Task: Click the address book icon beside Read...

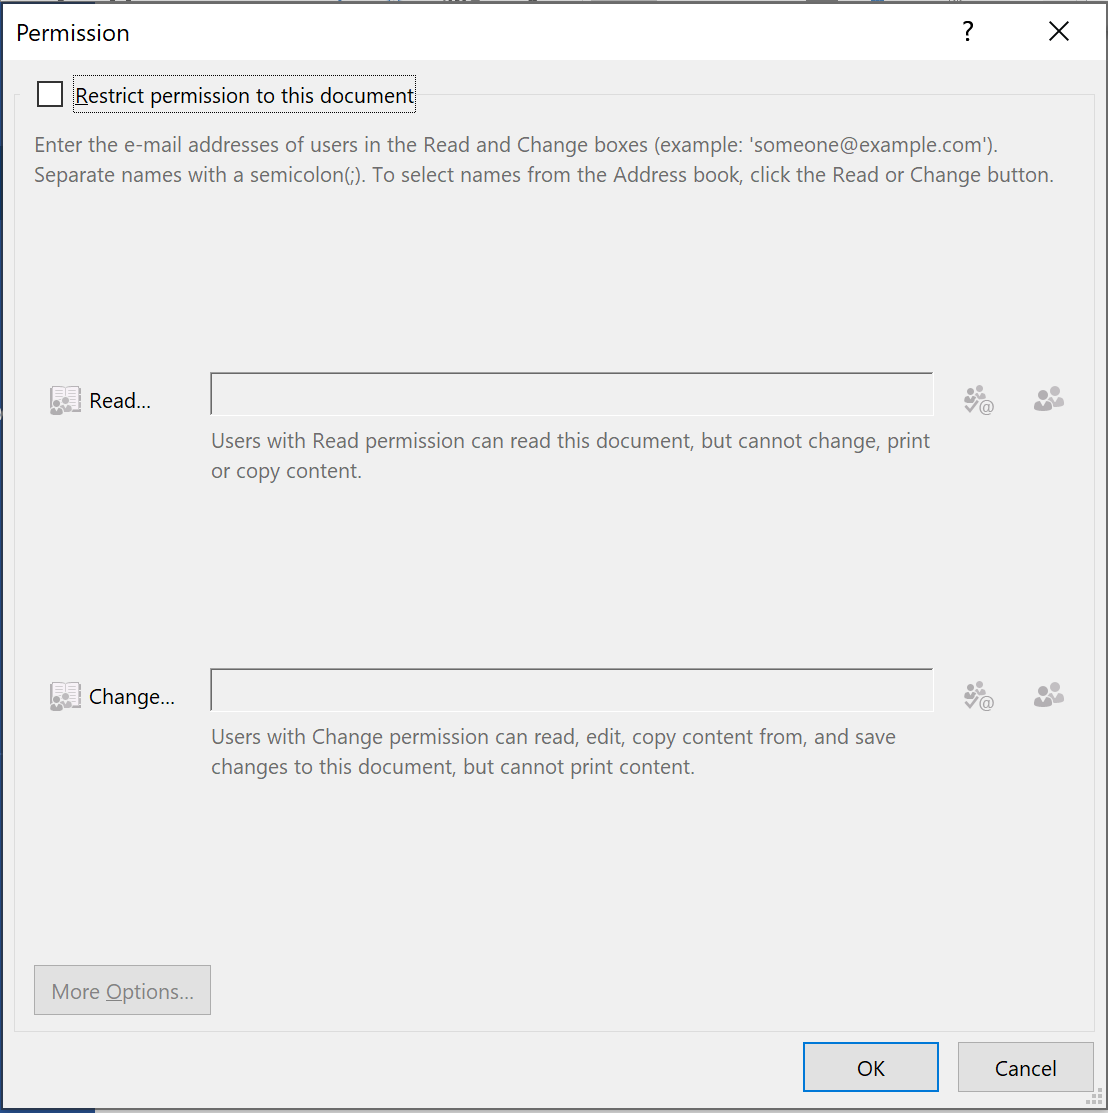Action: click(65, 400)
